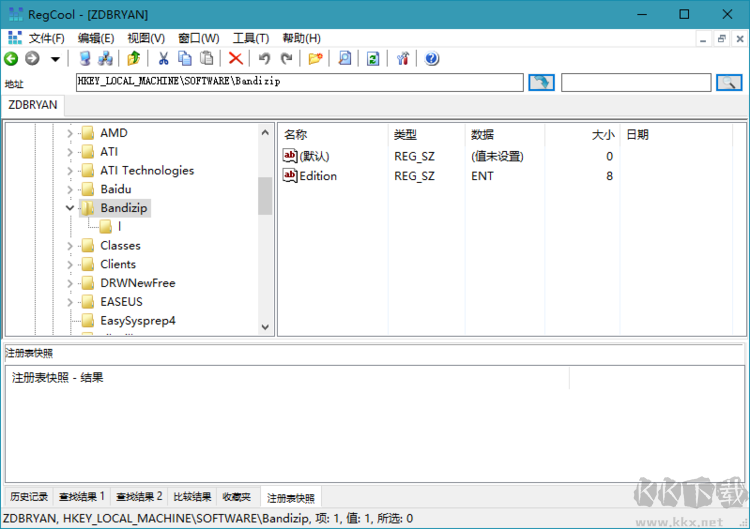Select the AMD key in tree
This screenshot has height=529, width=750.
pyautogui.click(x=113, y=133)
